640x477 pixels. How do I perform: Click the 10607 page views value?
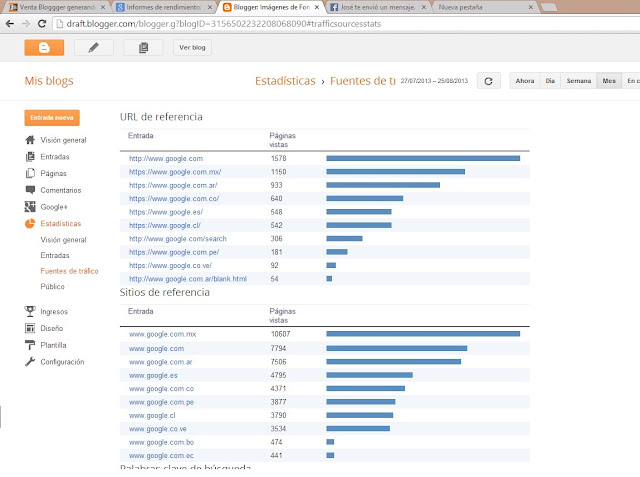[x=280, y=334]
